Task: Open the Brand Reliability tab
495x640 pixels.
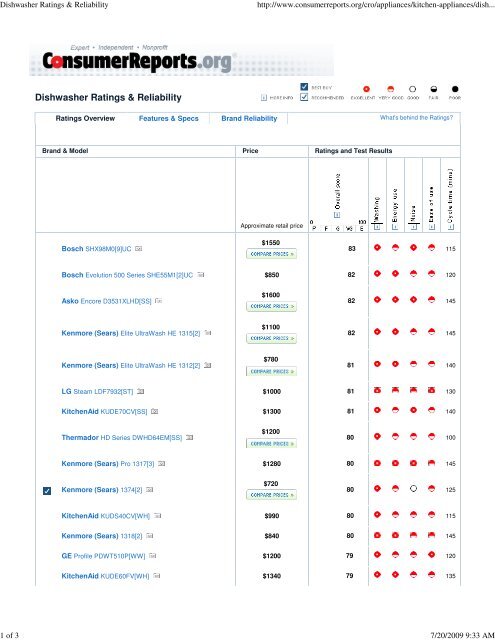Action: [249, 118]
